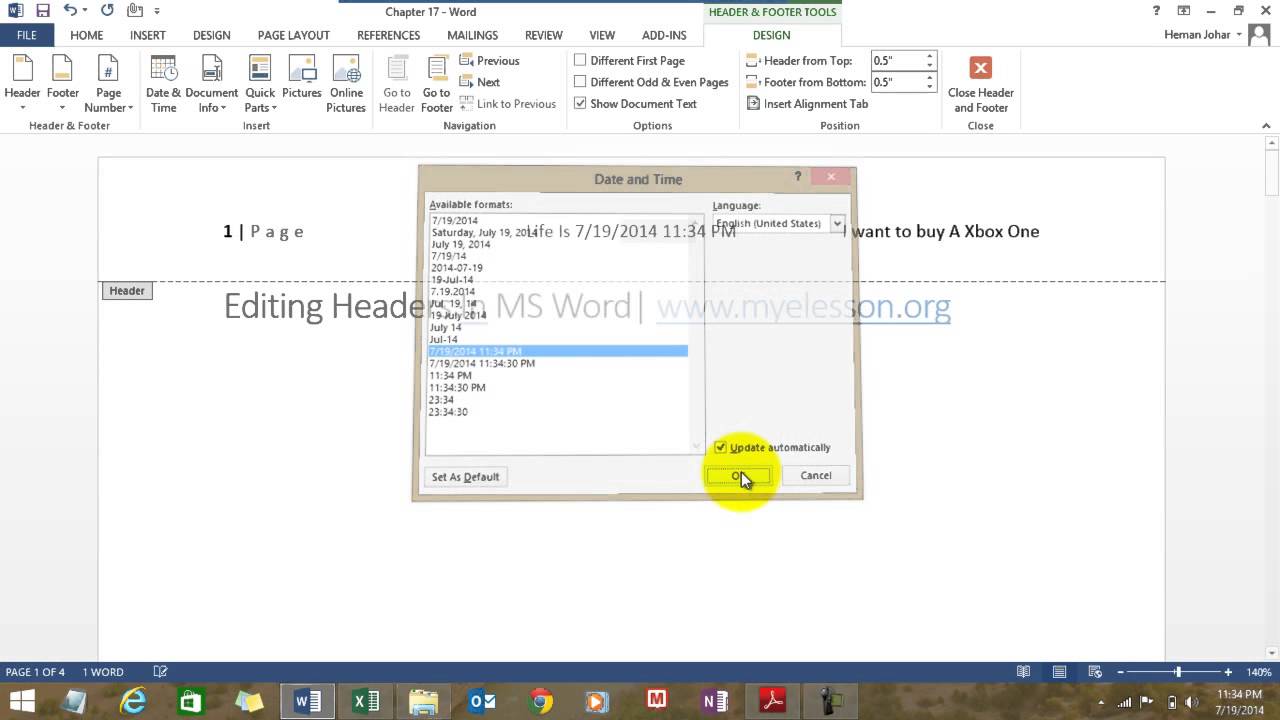The height and width of the screenshot is (720, 1280).
Task: Open Excel from taskbar
Action: tap(366, 701)
